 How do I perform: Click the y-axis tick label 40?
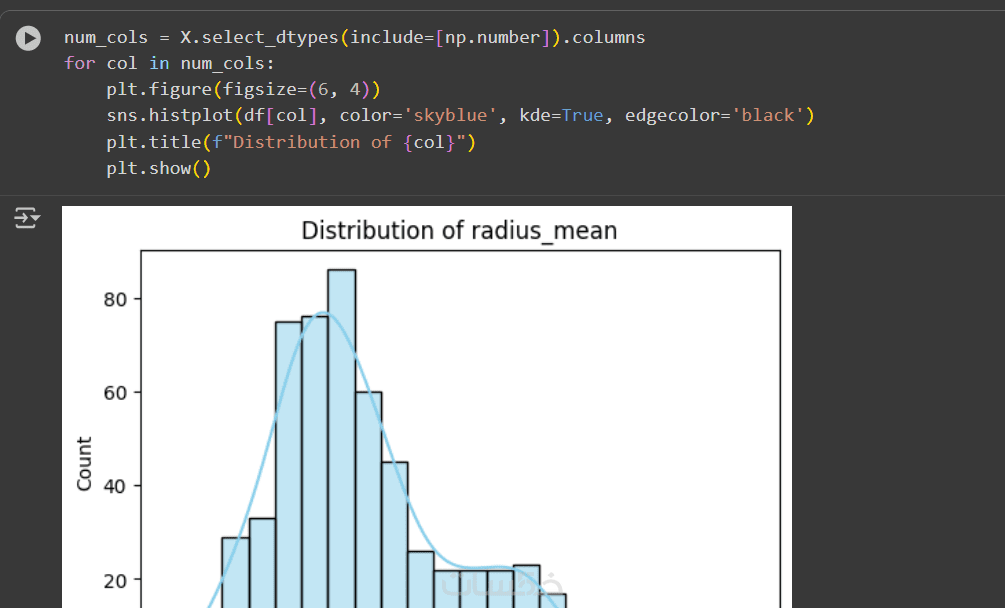pos(115,486)
